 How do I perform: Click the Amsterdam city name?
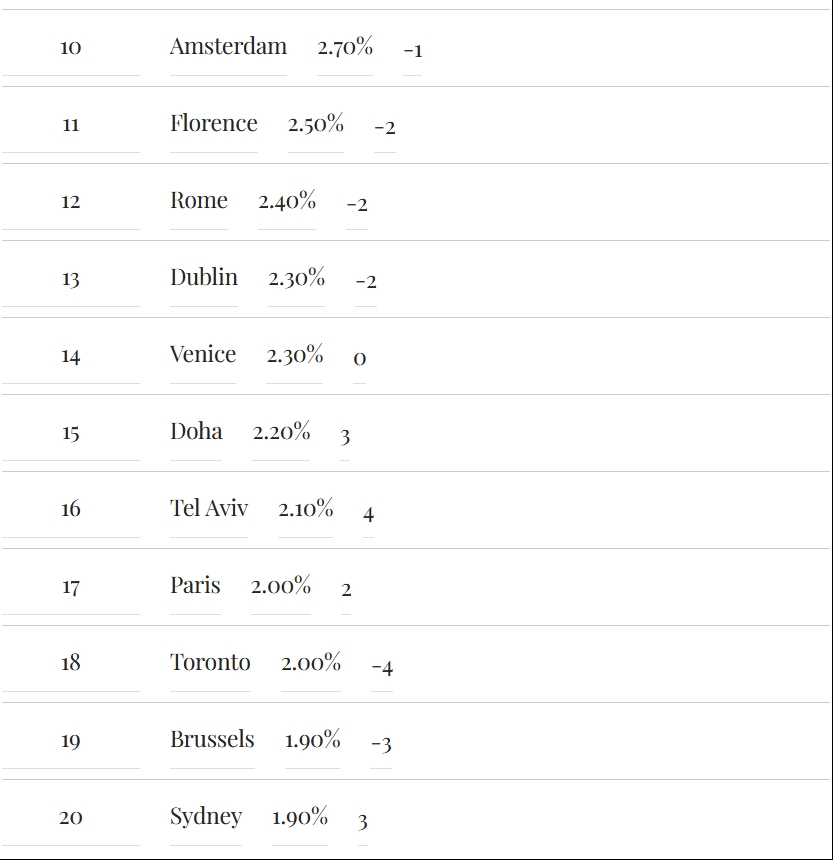tap(228, 46)
